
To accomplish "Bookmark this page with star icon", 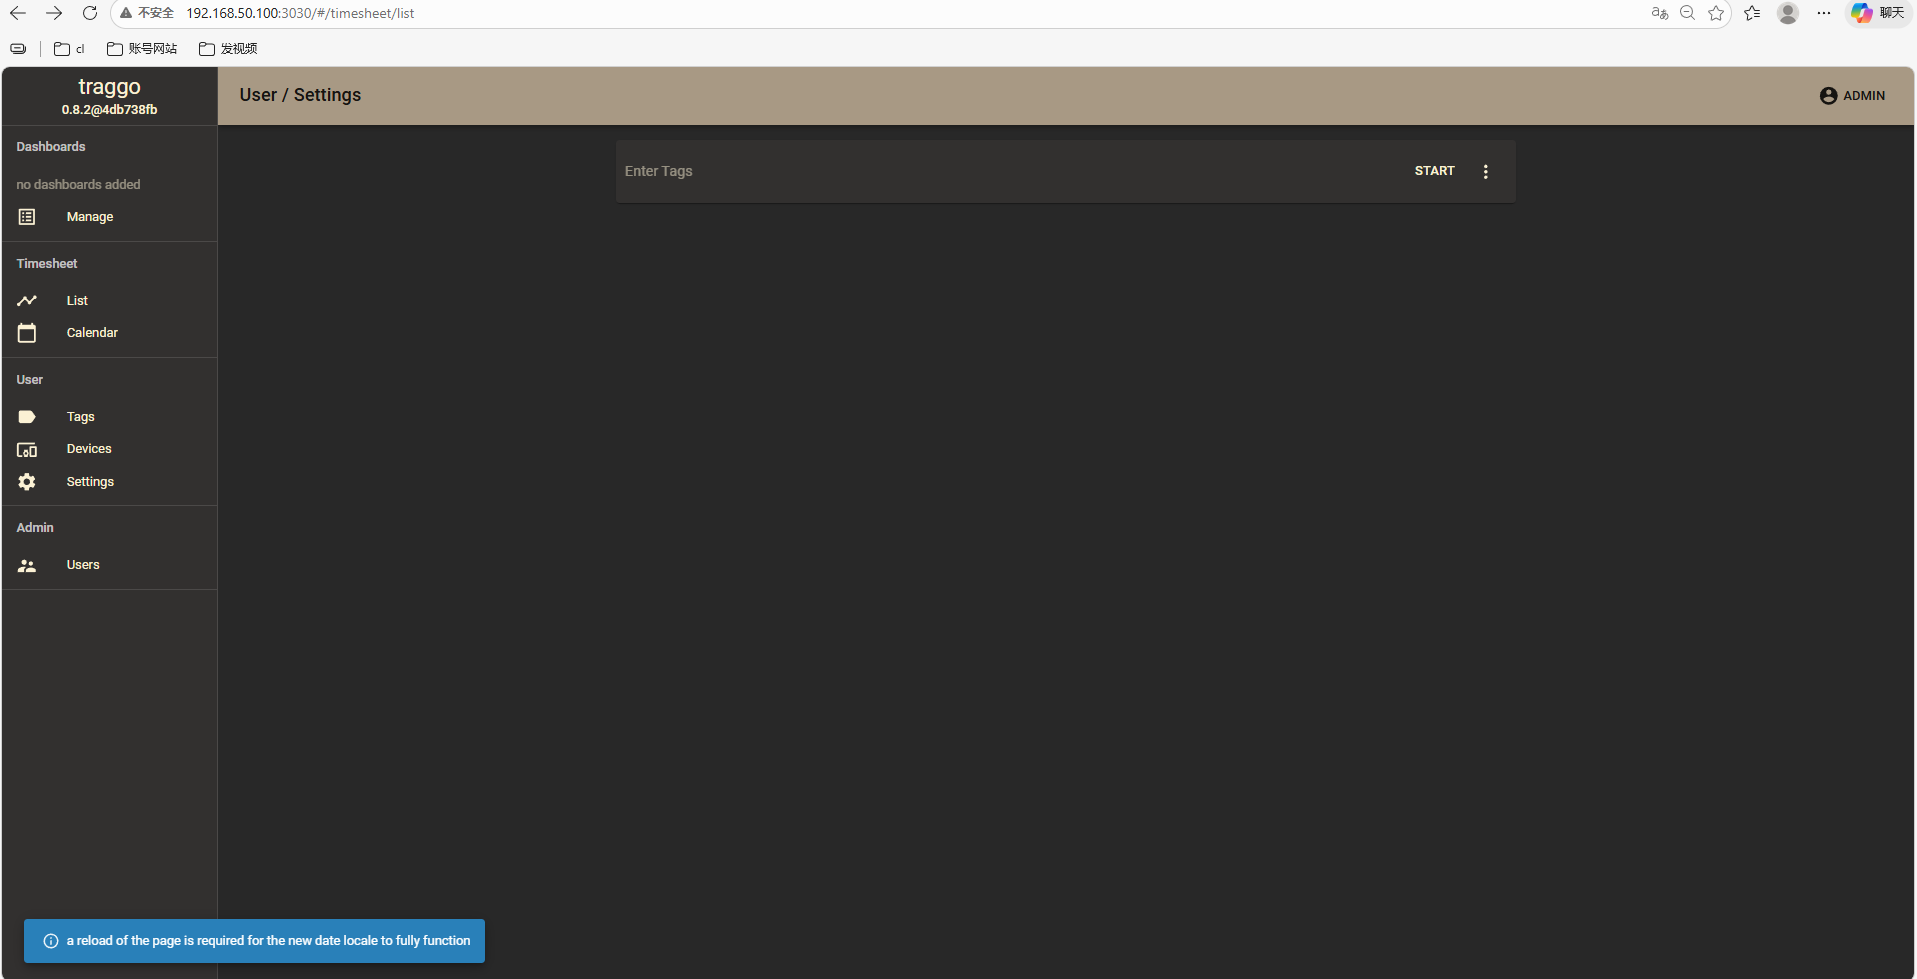I will click(1716, 13).
